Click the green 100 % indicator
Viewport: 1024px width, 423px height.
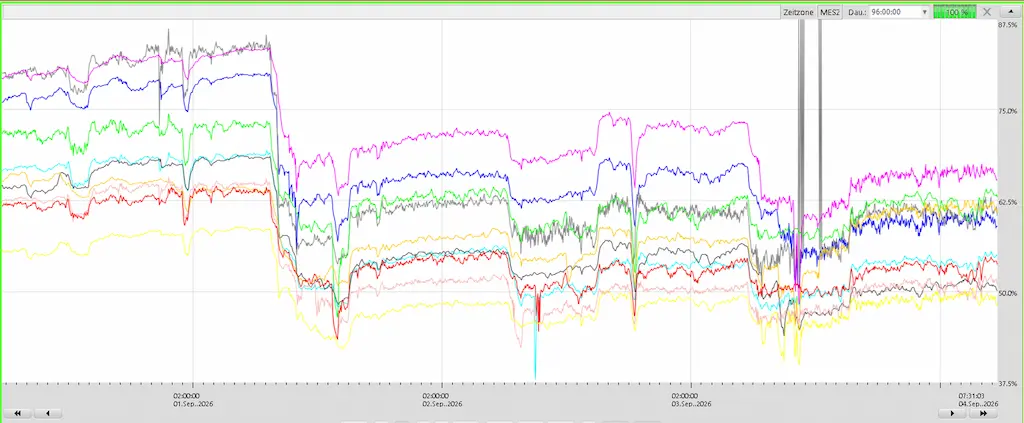click(x=954, y=12)
